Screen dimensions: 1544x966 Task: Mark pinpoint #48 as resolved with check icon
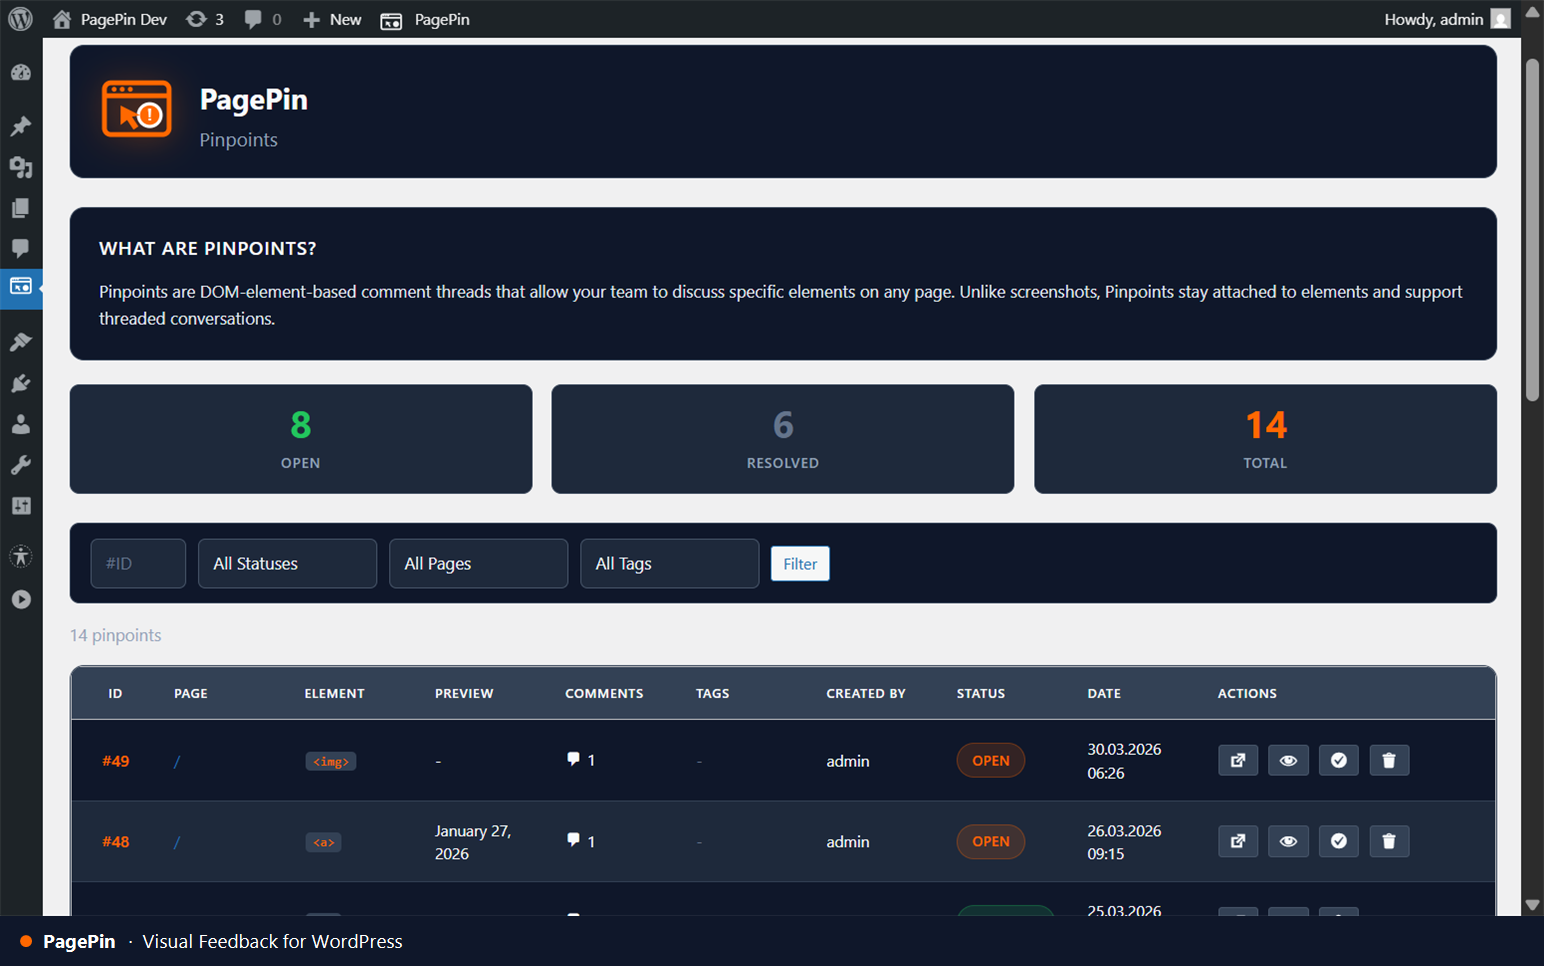[1338, 841]
